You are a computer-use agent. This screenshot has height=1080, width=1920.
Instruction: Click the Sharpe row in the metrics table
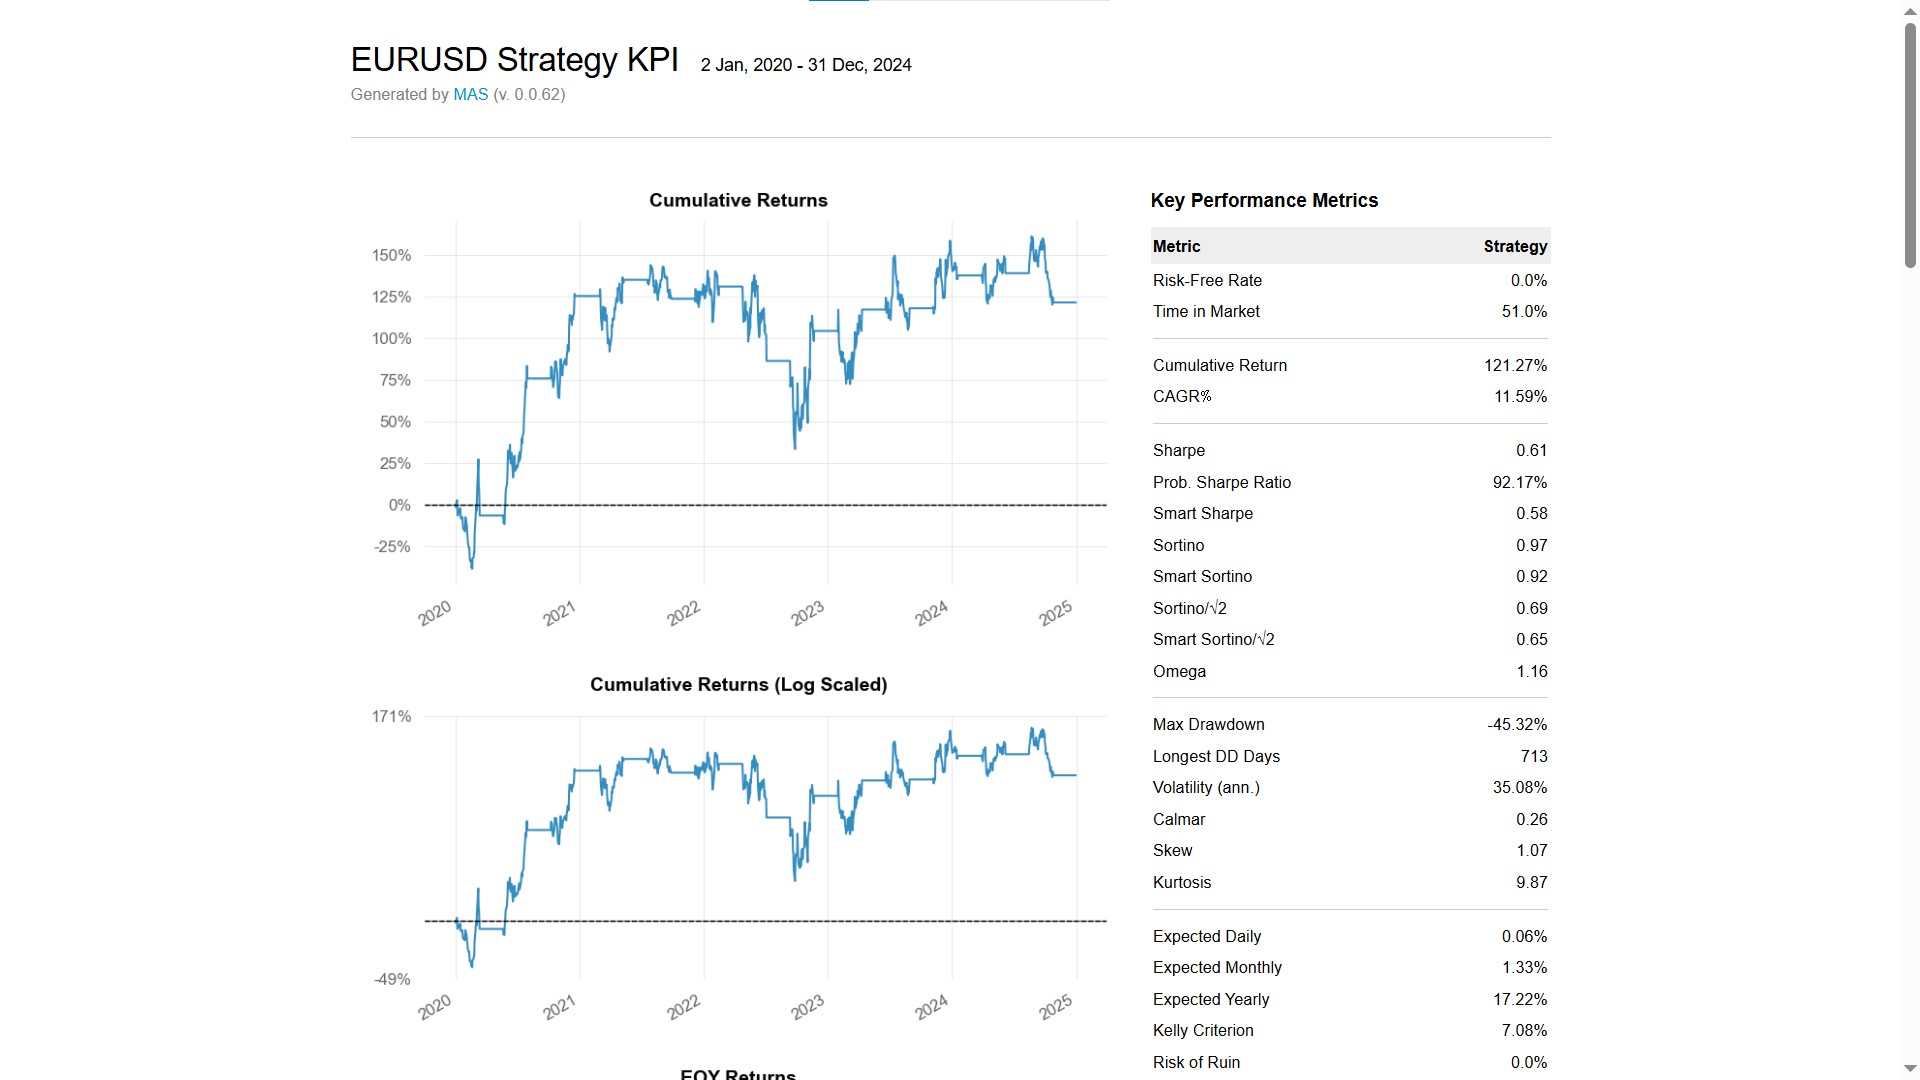click(1350, 450)
